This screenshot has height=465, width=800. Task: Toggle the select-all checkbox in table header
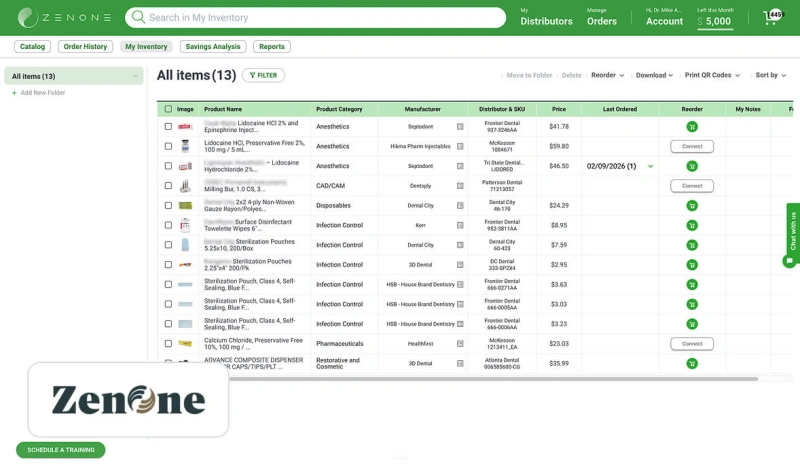pyautogui.click(x=168, y=109)
